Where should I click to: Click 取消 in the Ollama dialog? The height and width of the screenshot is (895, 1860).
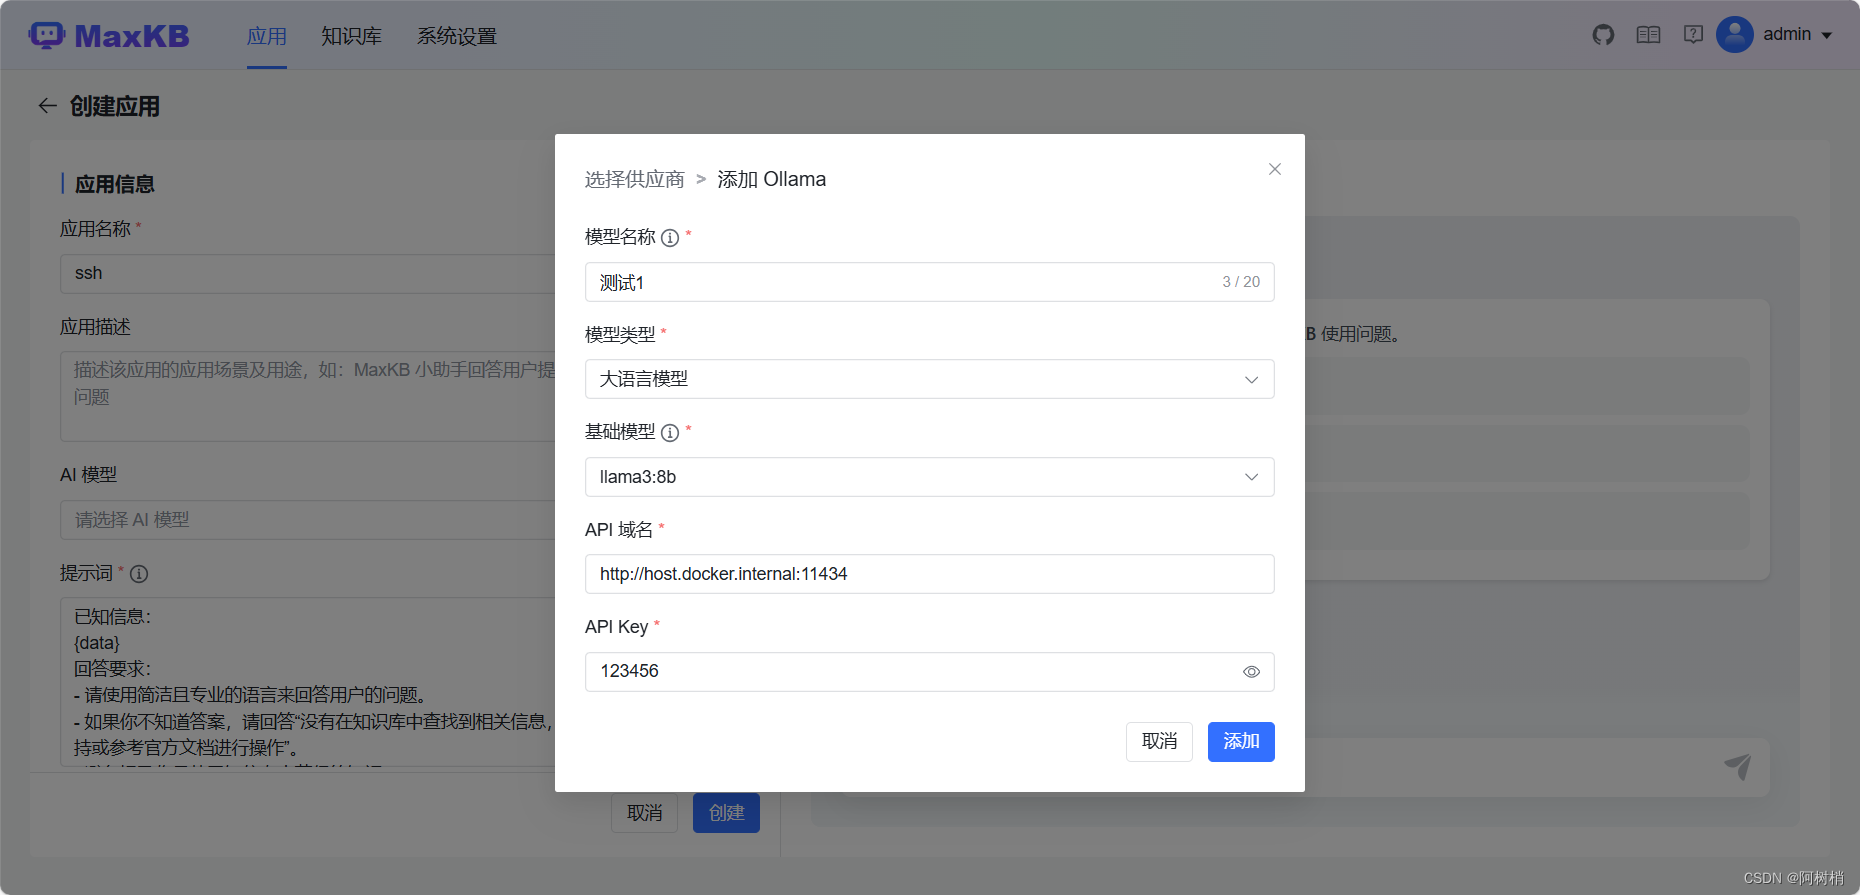(1159, 742)
